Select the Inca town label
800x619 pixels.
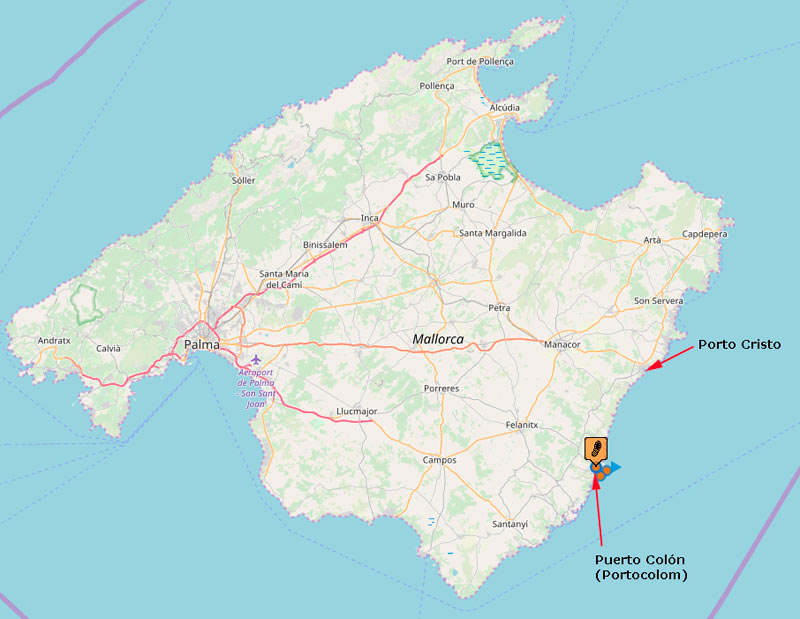tap(370, 218)
